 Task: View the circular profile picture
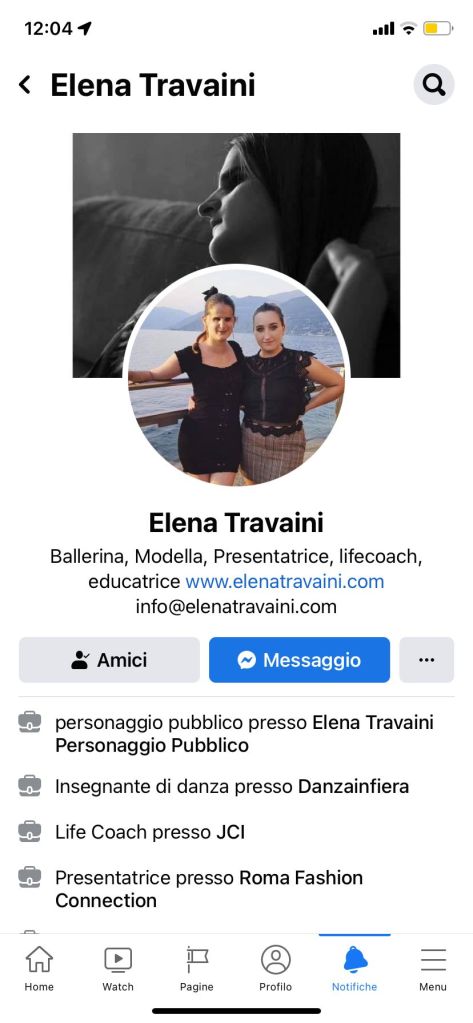click(236, 377)
